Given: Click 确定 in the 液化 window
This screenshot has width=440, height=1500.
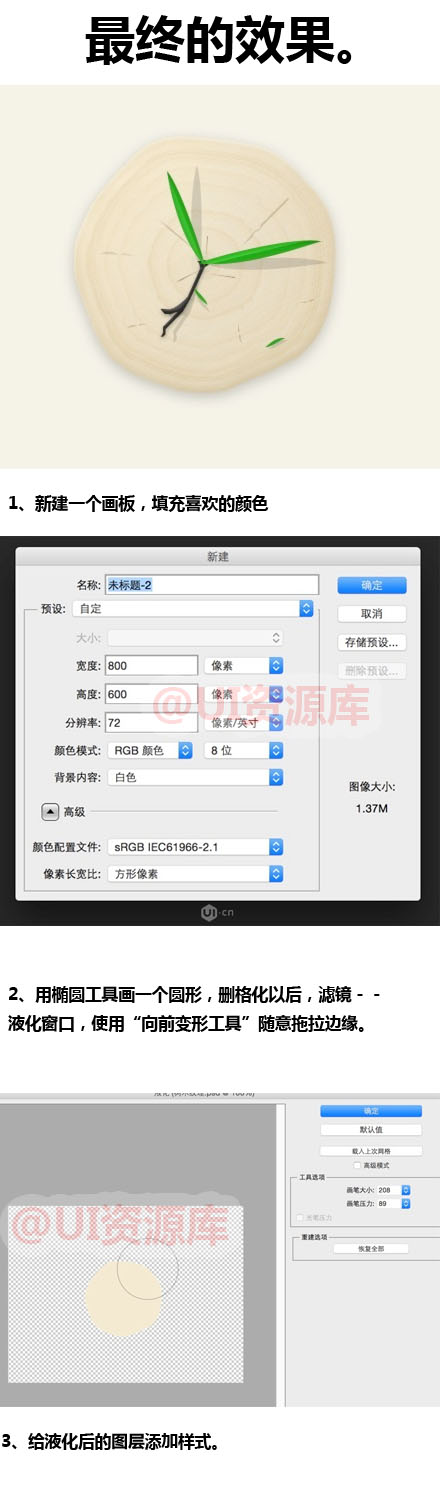Looking at the screenshot, I should [x=371, y=1111].
